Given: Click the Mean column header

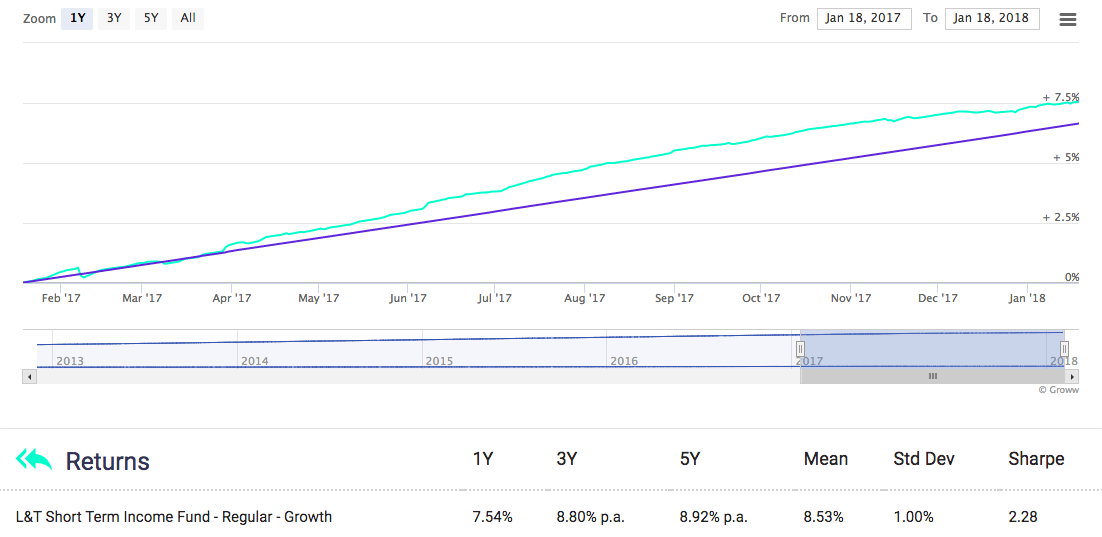Looking at the screenshot, I should coord(825,459).
